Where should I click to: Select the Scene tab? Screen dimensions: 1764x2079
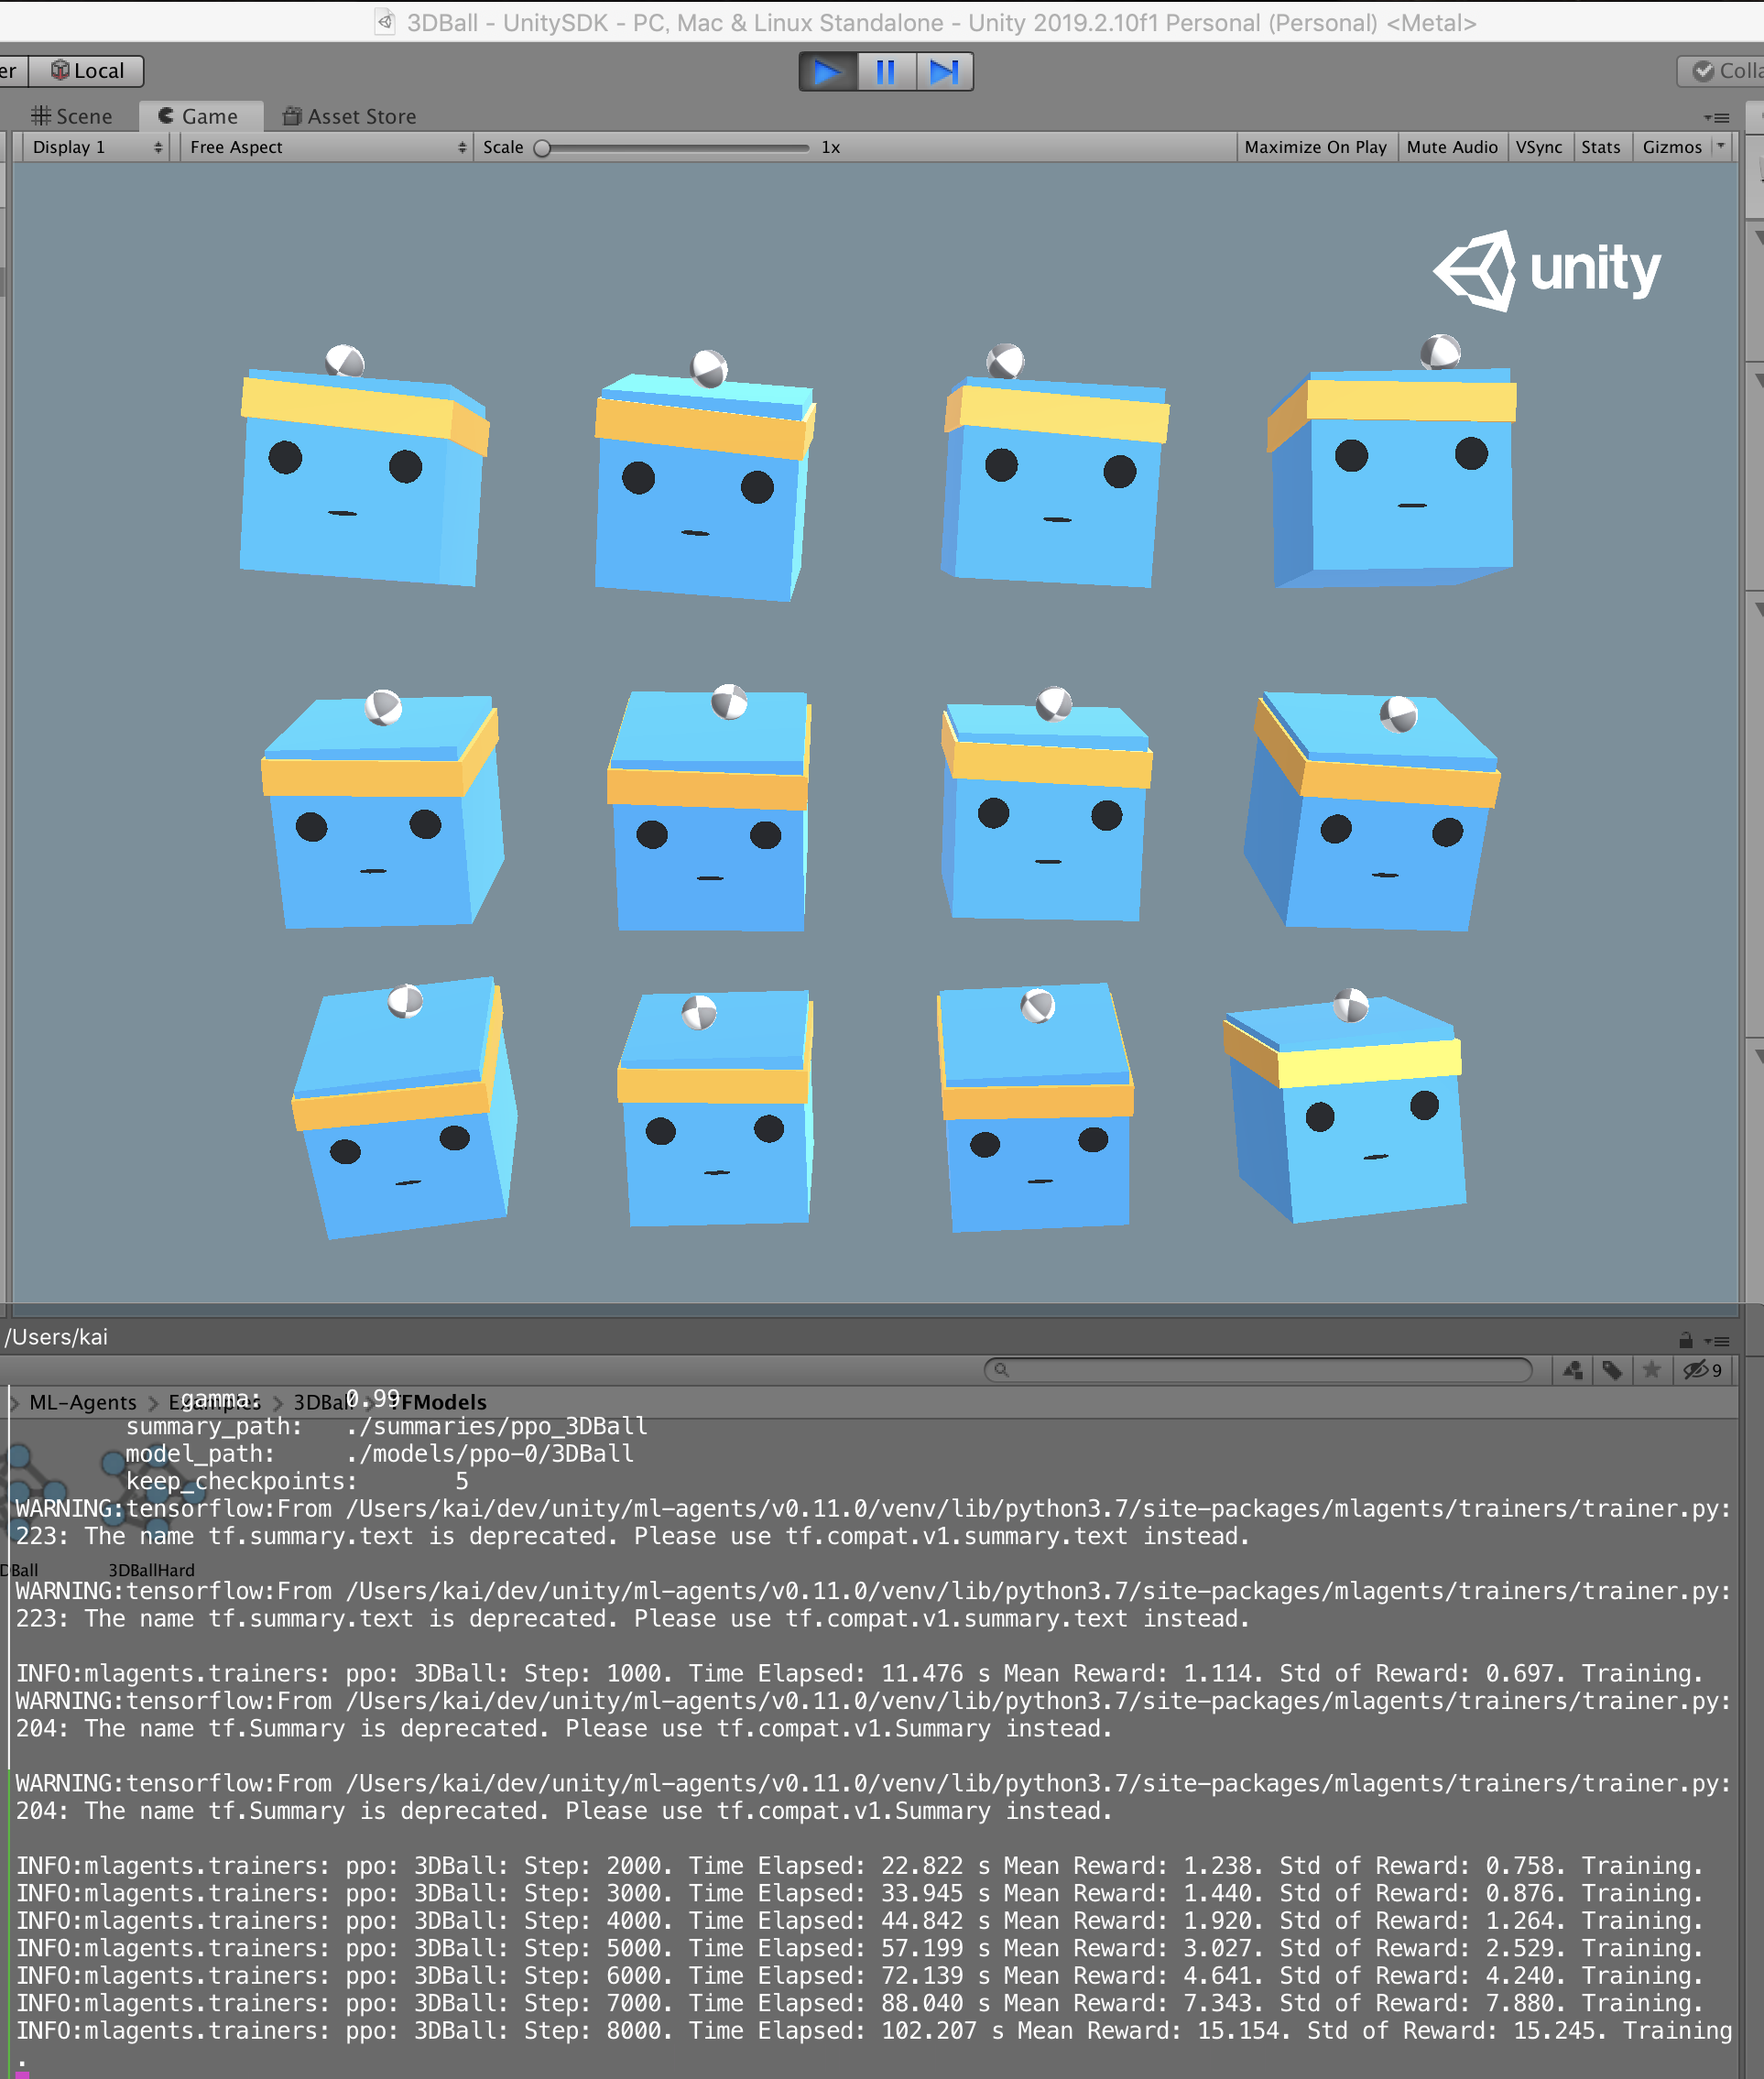pos(77,115)
